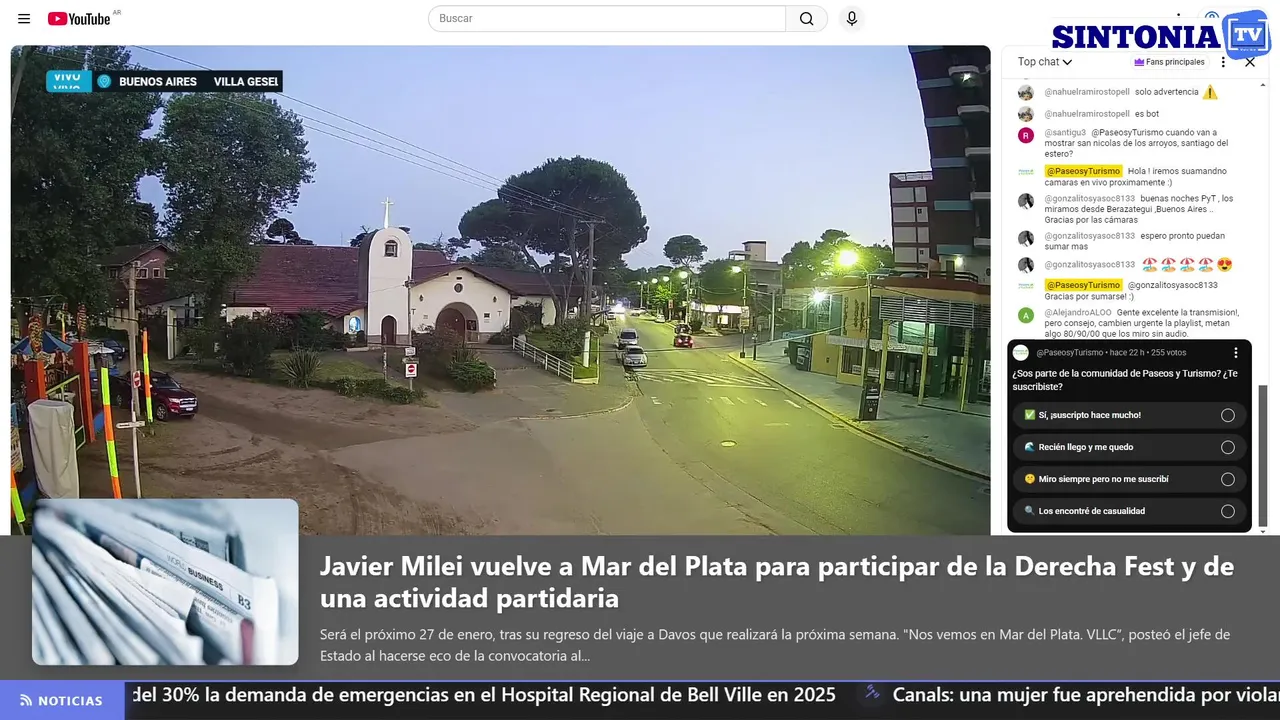This screenshot has height=720, width=1280.
Task: Open the Fans principales button
Action: tap(1169, 62)
